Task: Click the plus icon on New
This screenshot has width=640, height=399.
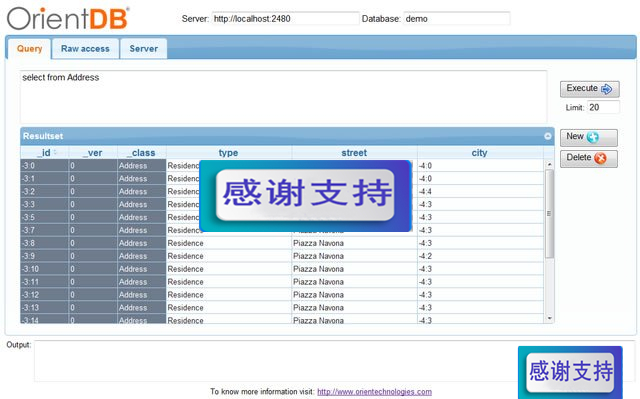Action: pyautogui.click(x=593, y=137)
